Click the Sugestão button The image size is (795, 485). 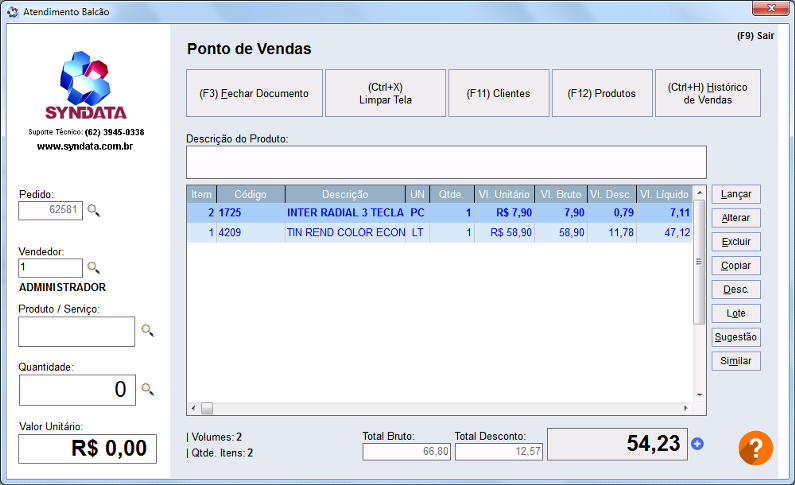[x=736, y=337]
